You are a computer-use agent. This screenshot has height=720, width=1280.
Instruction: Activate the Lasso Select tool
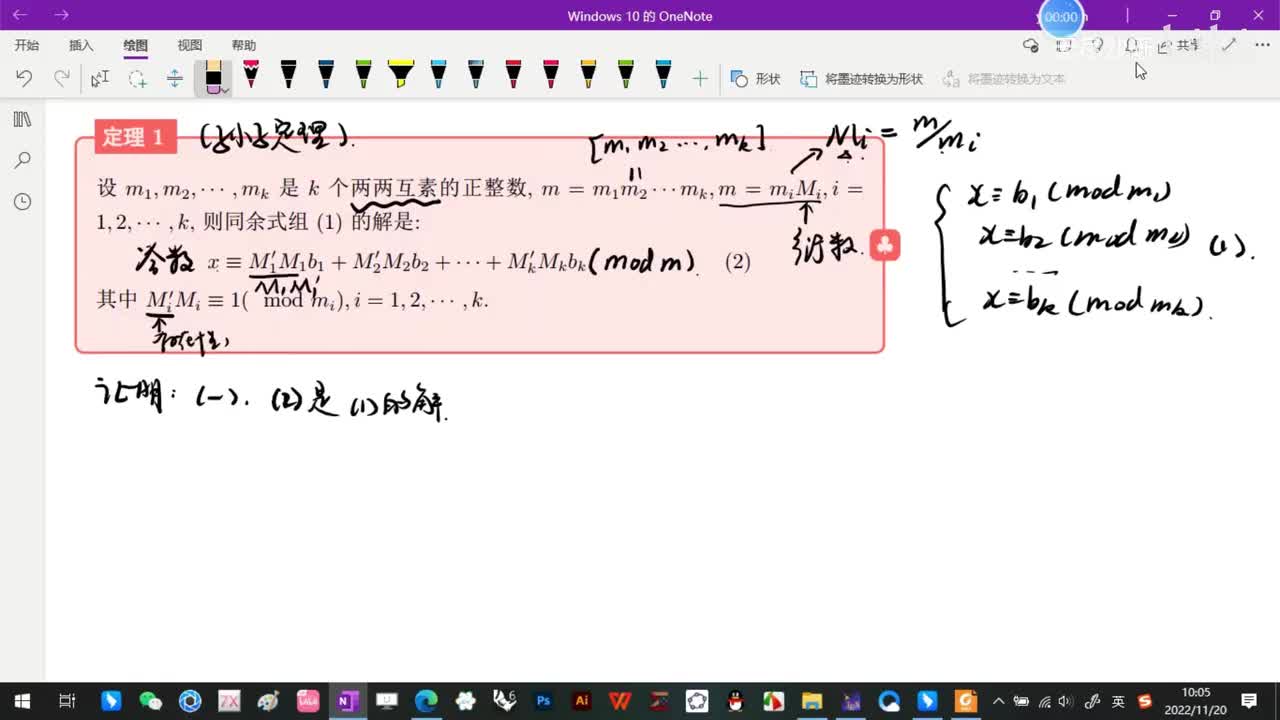[x=137, y=78]
